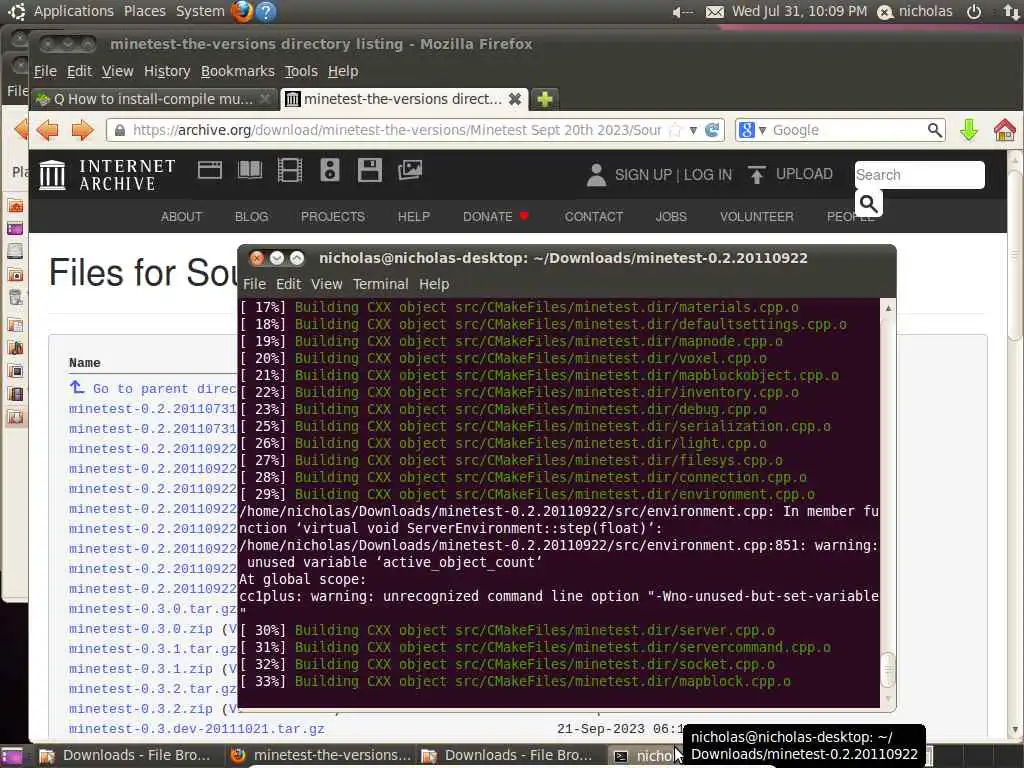Open the Applications menu
1024x768 pixels.
[73, 11]
